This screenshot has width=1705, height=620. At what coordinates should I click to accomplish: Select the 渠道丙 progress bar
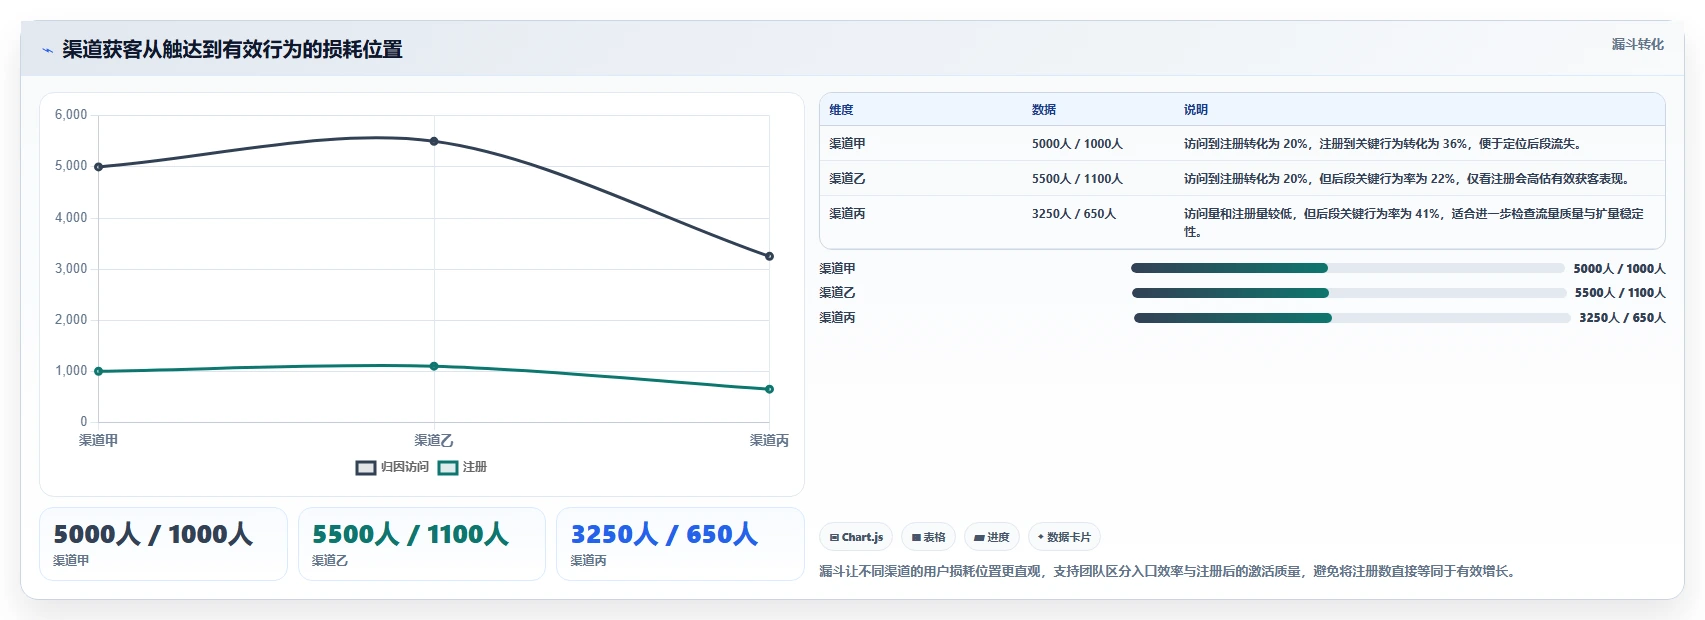[x=1352, y=318]
